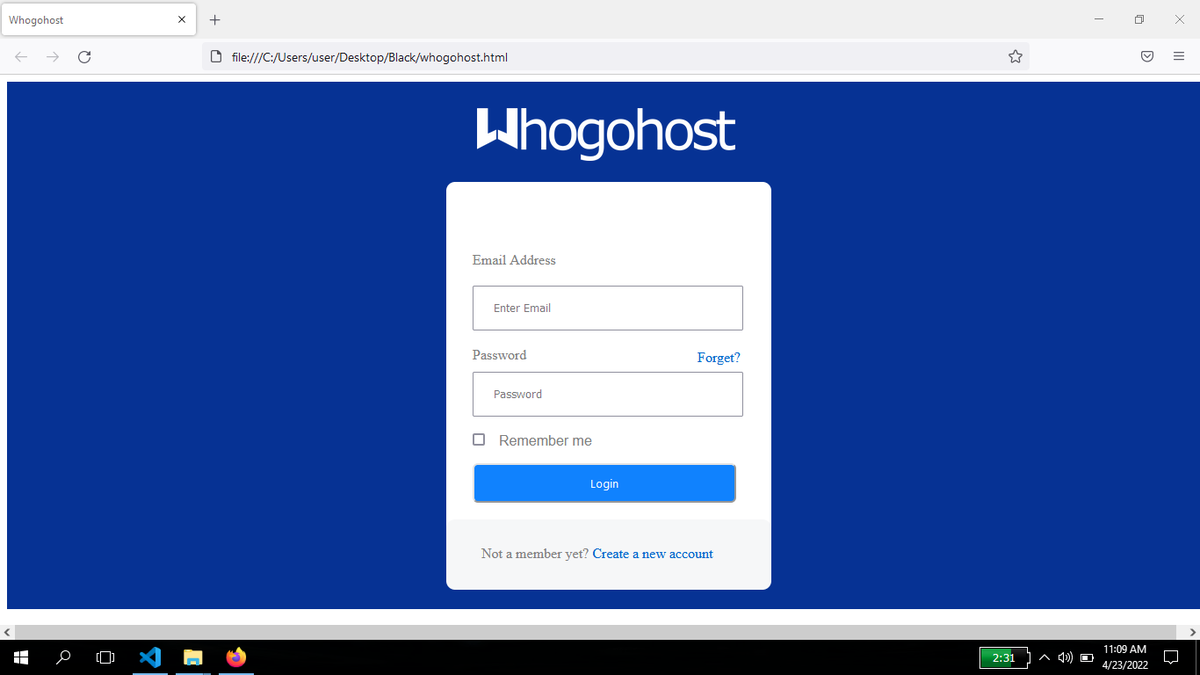Close the Firefox window
Viewport: 1200px width, 675px height.
(x=1179, y=19)
